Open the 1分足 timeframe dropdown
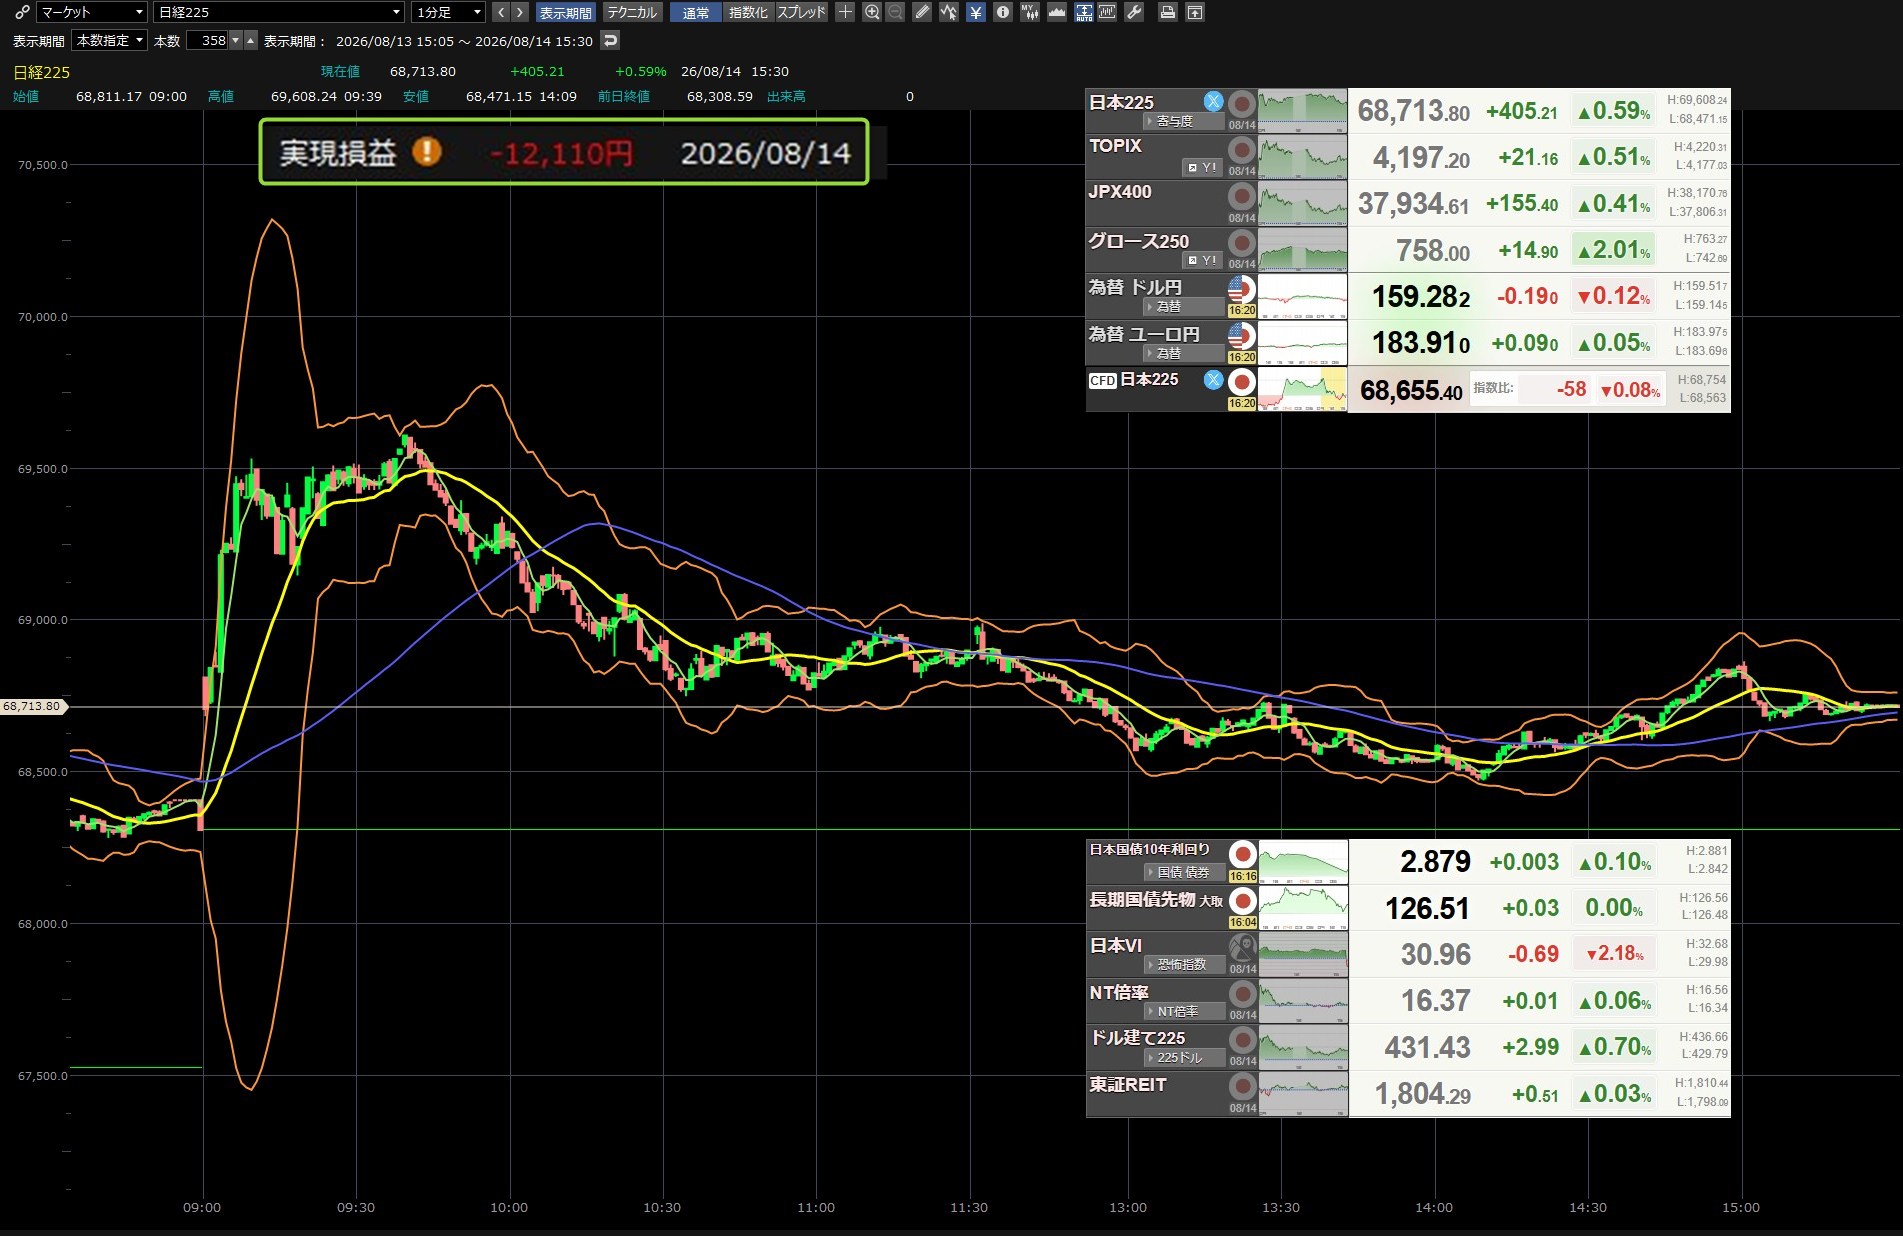The image size is (1903, 1236). pyautogui.click(x=449, y=12)
